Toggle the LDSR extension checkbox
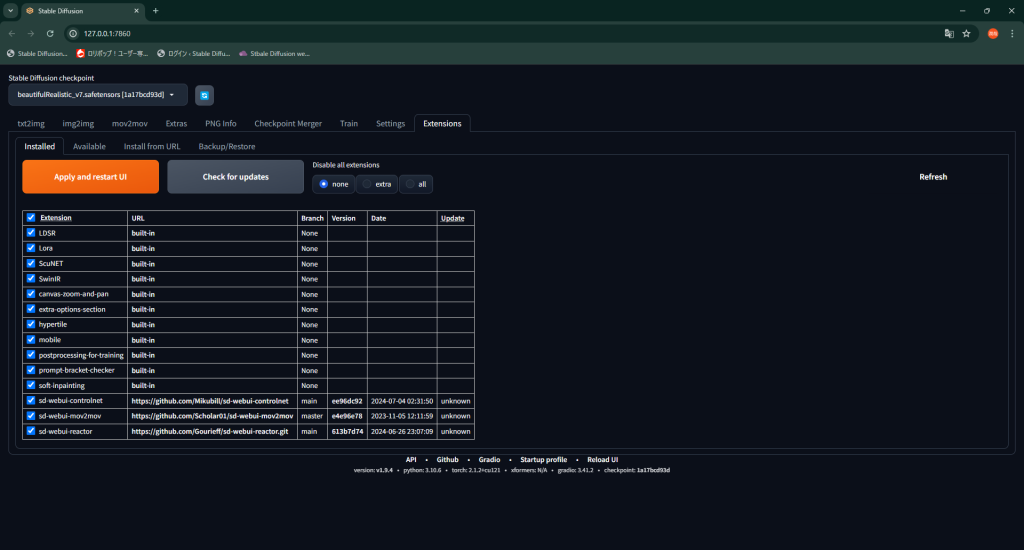Image resolution: width=1024 pixels, height=550 pixels. pos(31,232)
